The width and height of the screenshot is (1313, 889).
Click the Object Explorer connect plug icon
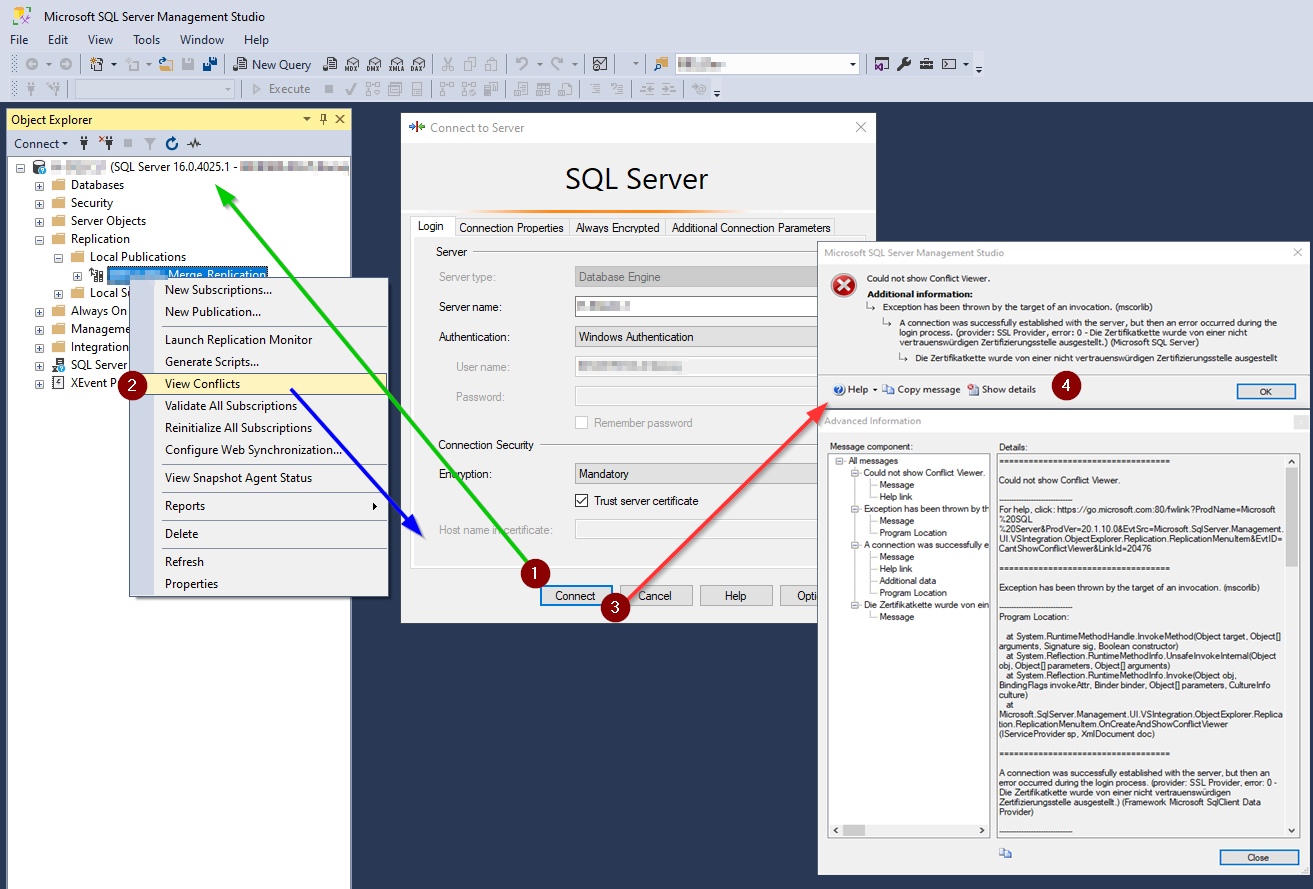tap(84, 143)
